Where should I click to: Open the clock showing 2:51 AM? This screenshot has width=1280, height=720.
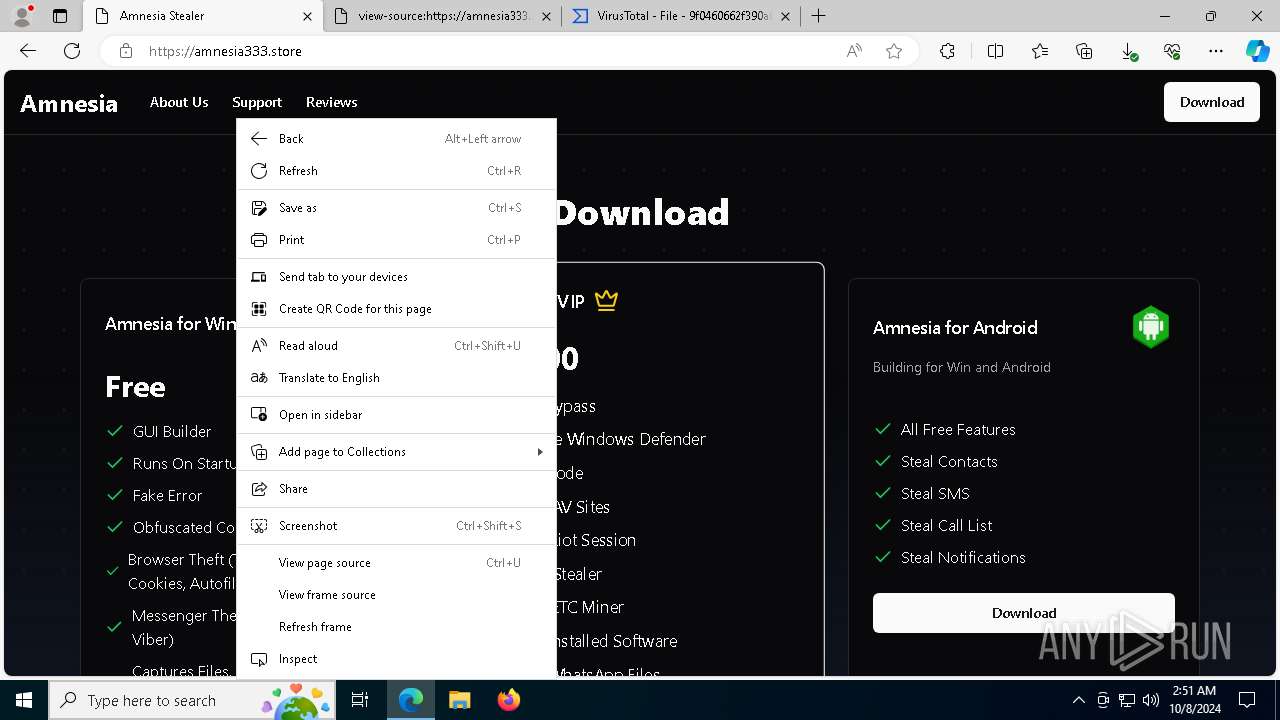point(1194,700)
